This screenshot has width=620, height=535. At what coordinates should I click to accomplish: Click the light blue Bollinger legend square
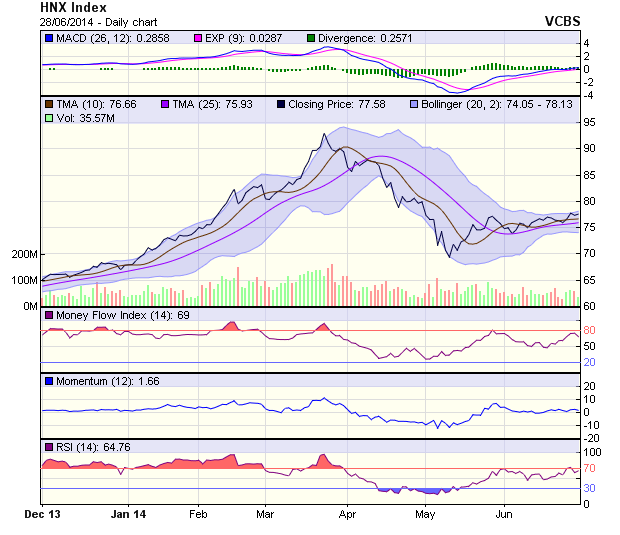click(413, 103)
